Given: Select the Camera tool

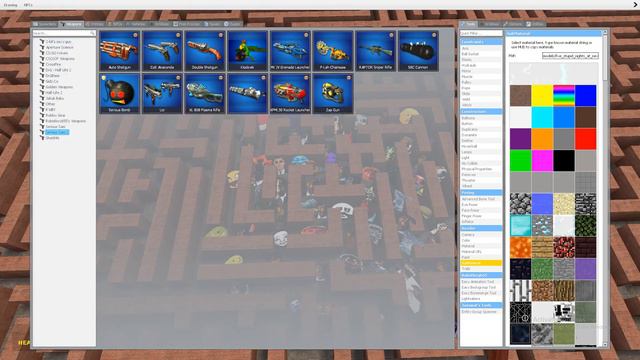Looking at the screenshot, I should (481, 235).
